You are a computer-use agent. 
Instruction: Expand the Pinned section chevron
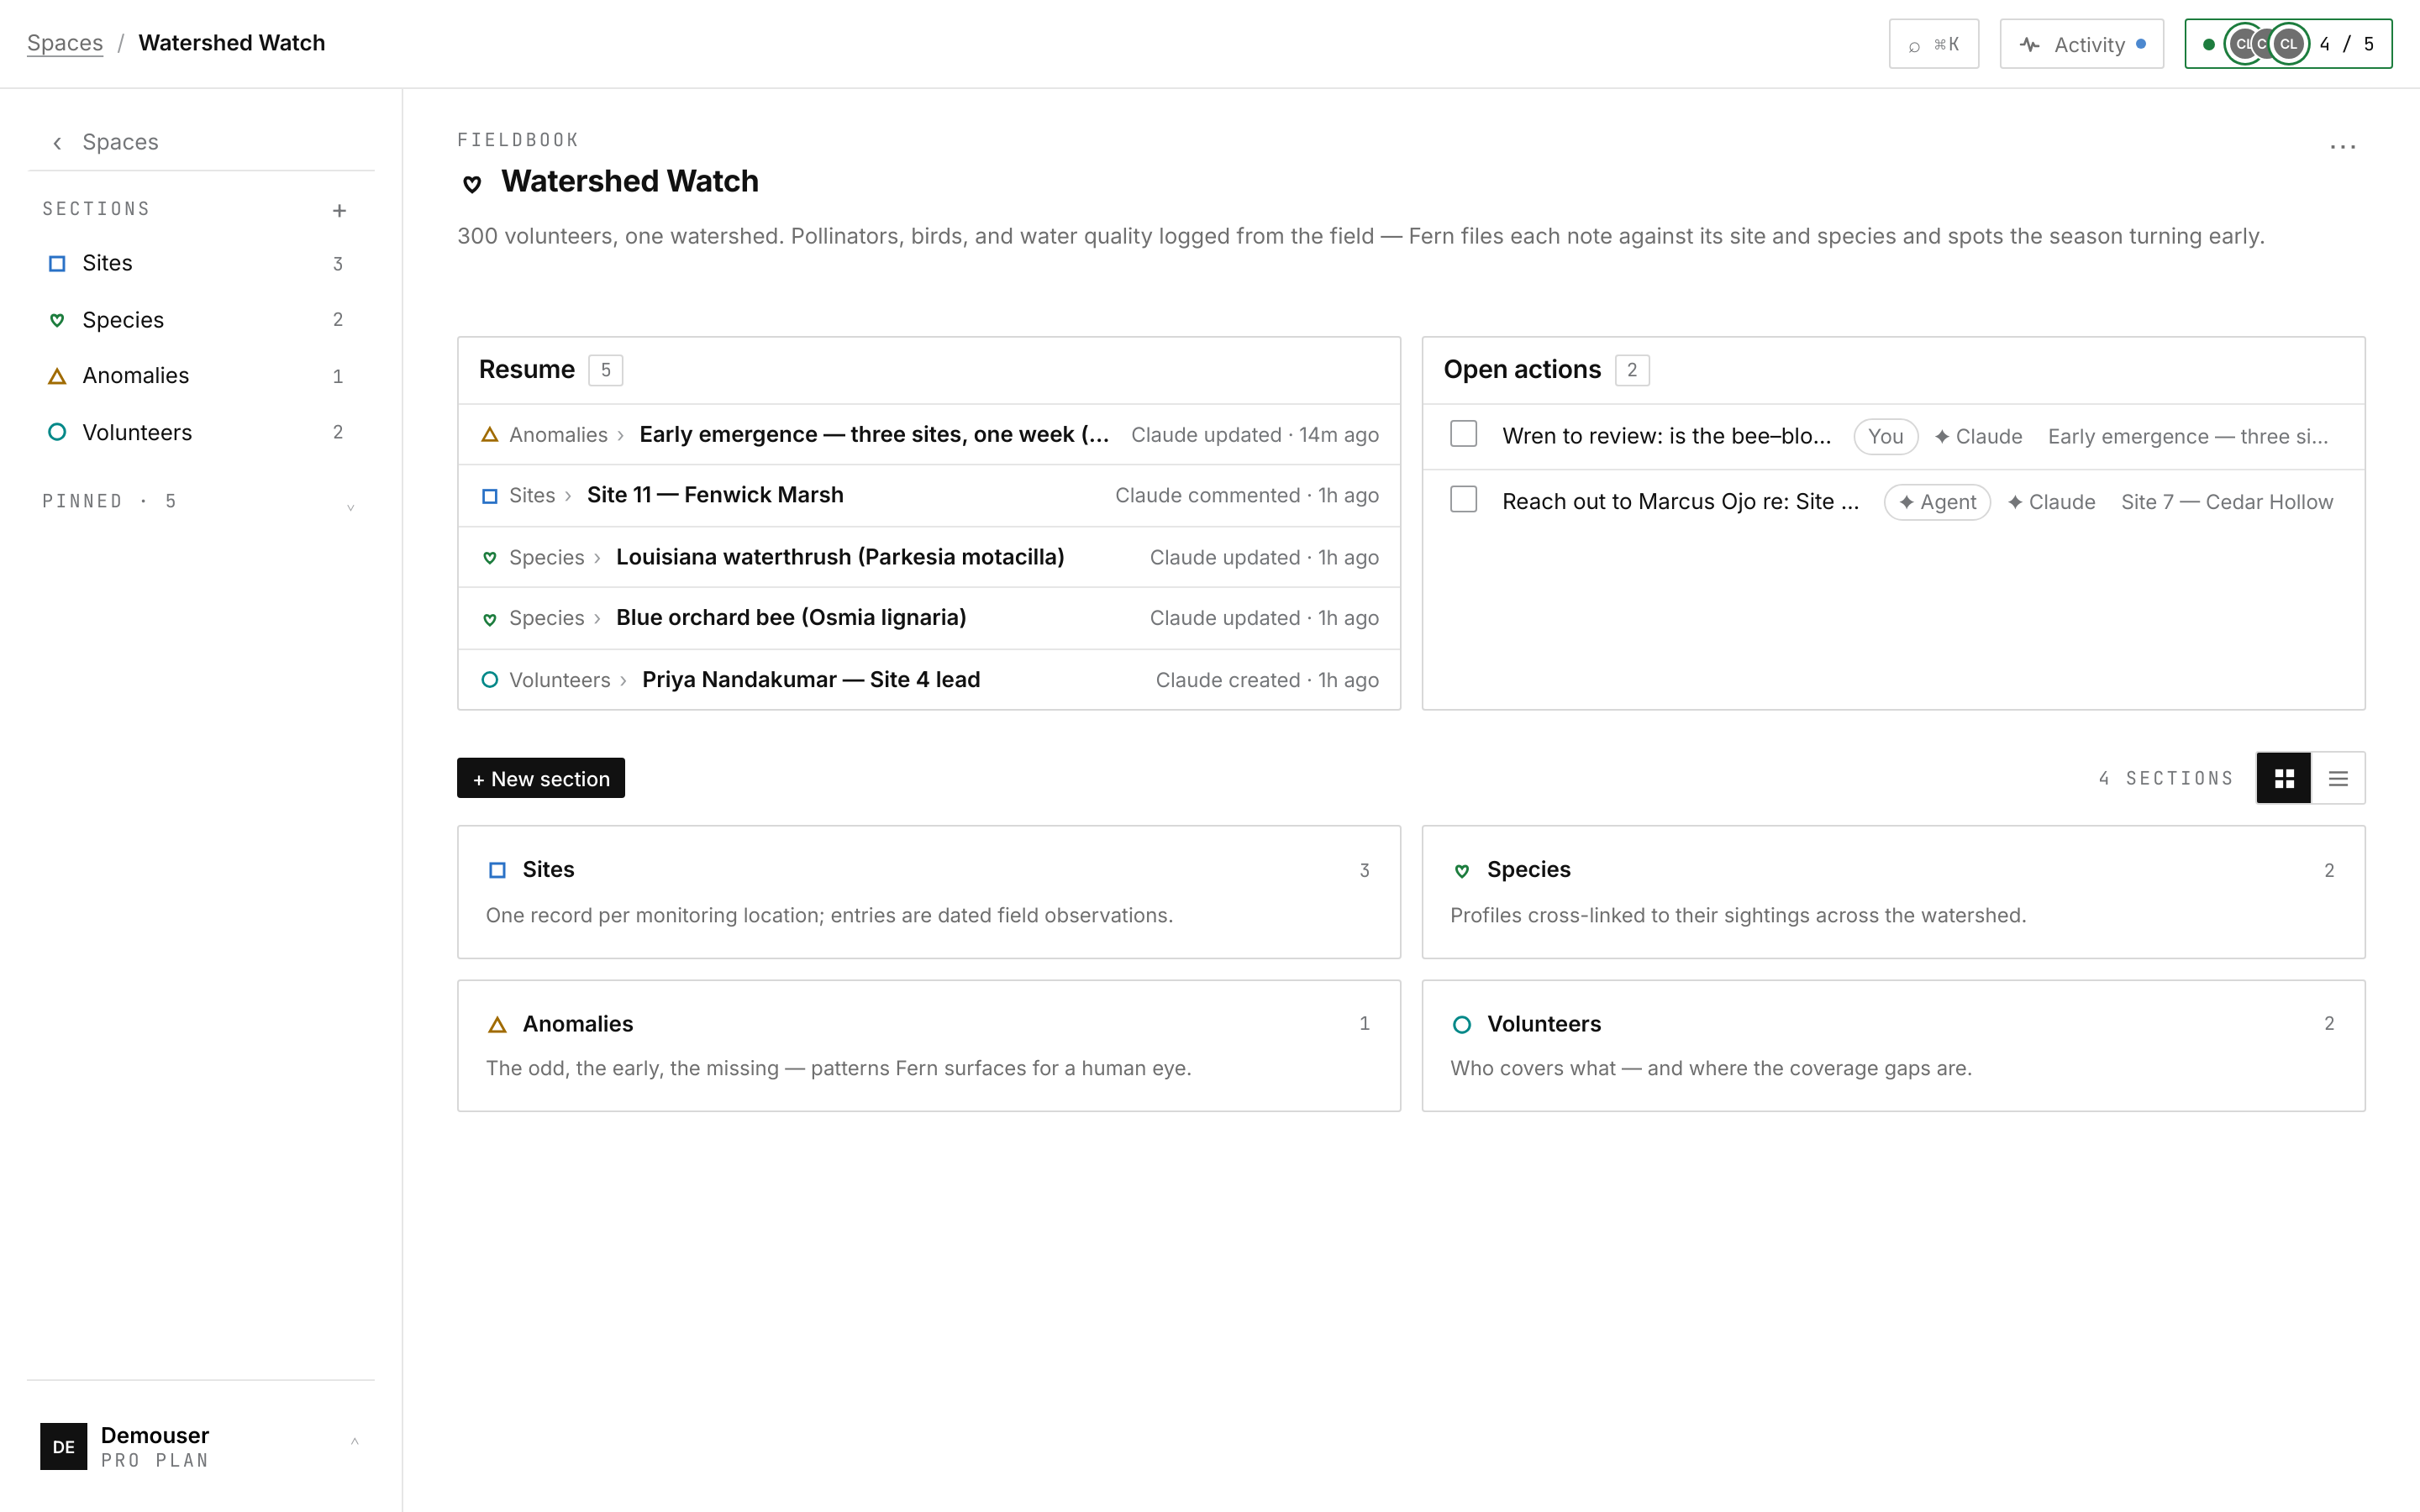point(350,506)
